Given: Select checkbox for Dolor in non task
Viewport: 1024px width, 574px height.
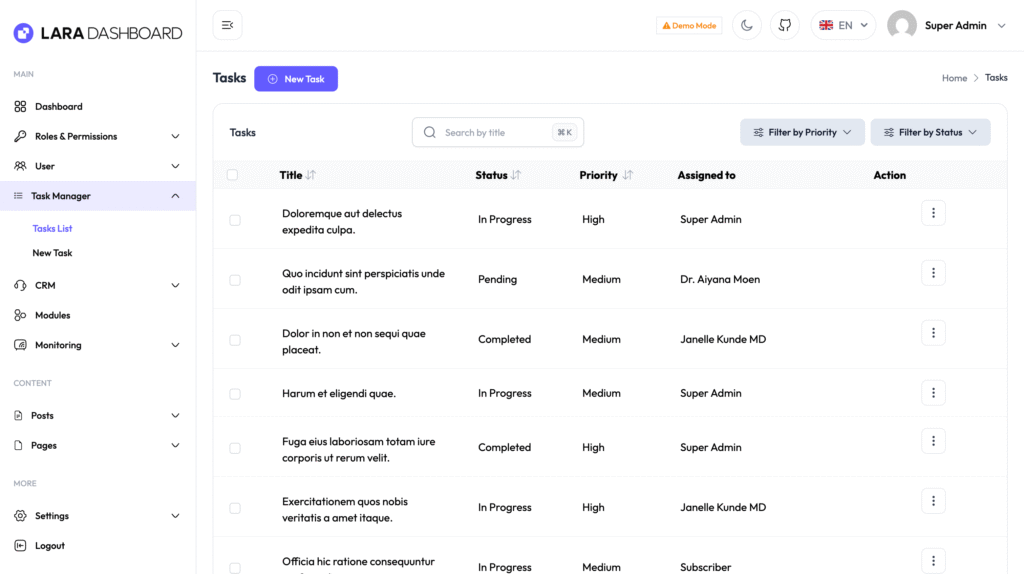Looking at the screenshot, I should click(235, 341).
